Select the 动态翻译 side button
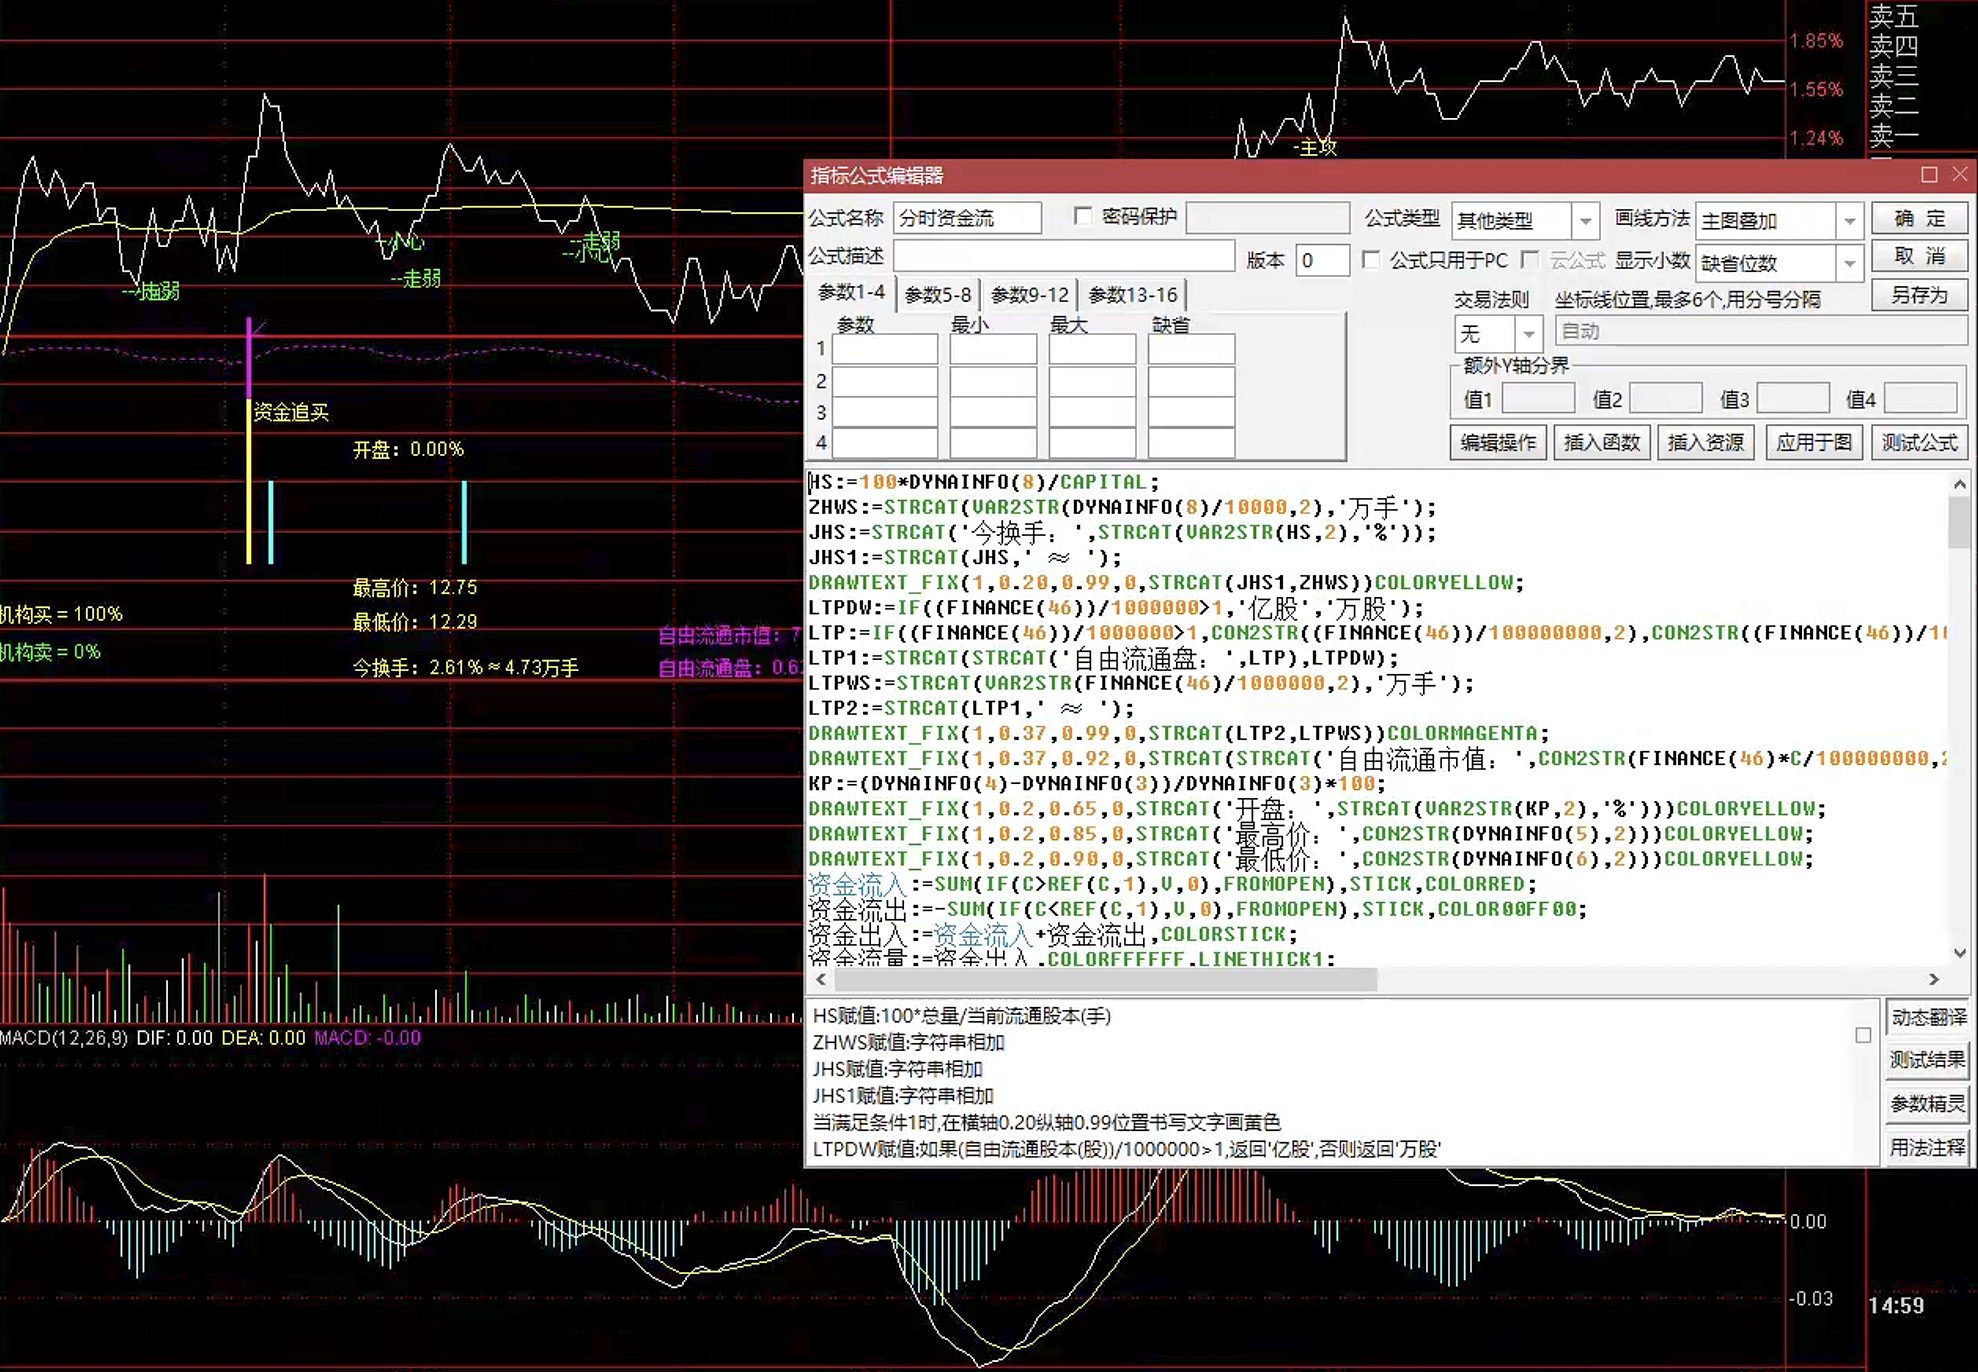This screenshot has height=1372, width=1978. tap(1927, 1018)
